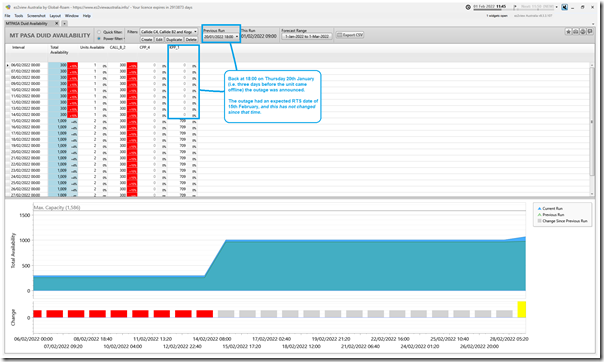
Task: Collapse the toolbar with small arrow below window controls
Action: click(593, 24)
